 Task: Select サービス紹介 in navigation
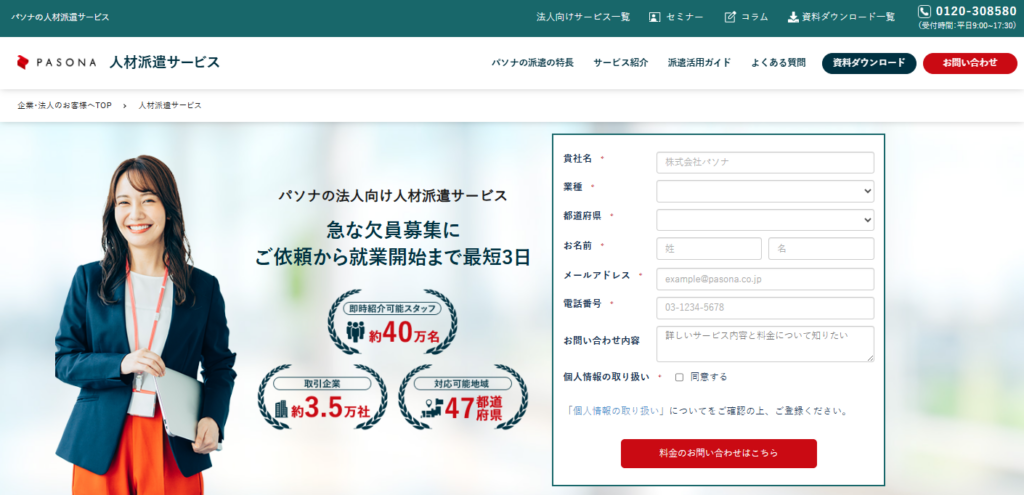(x=620, y=63)
